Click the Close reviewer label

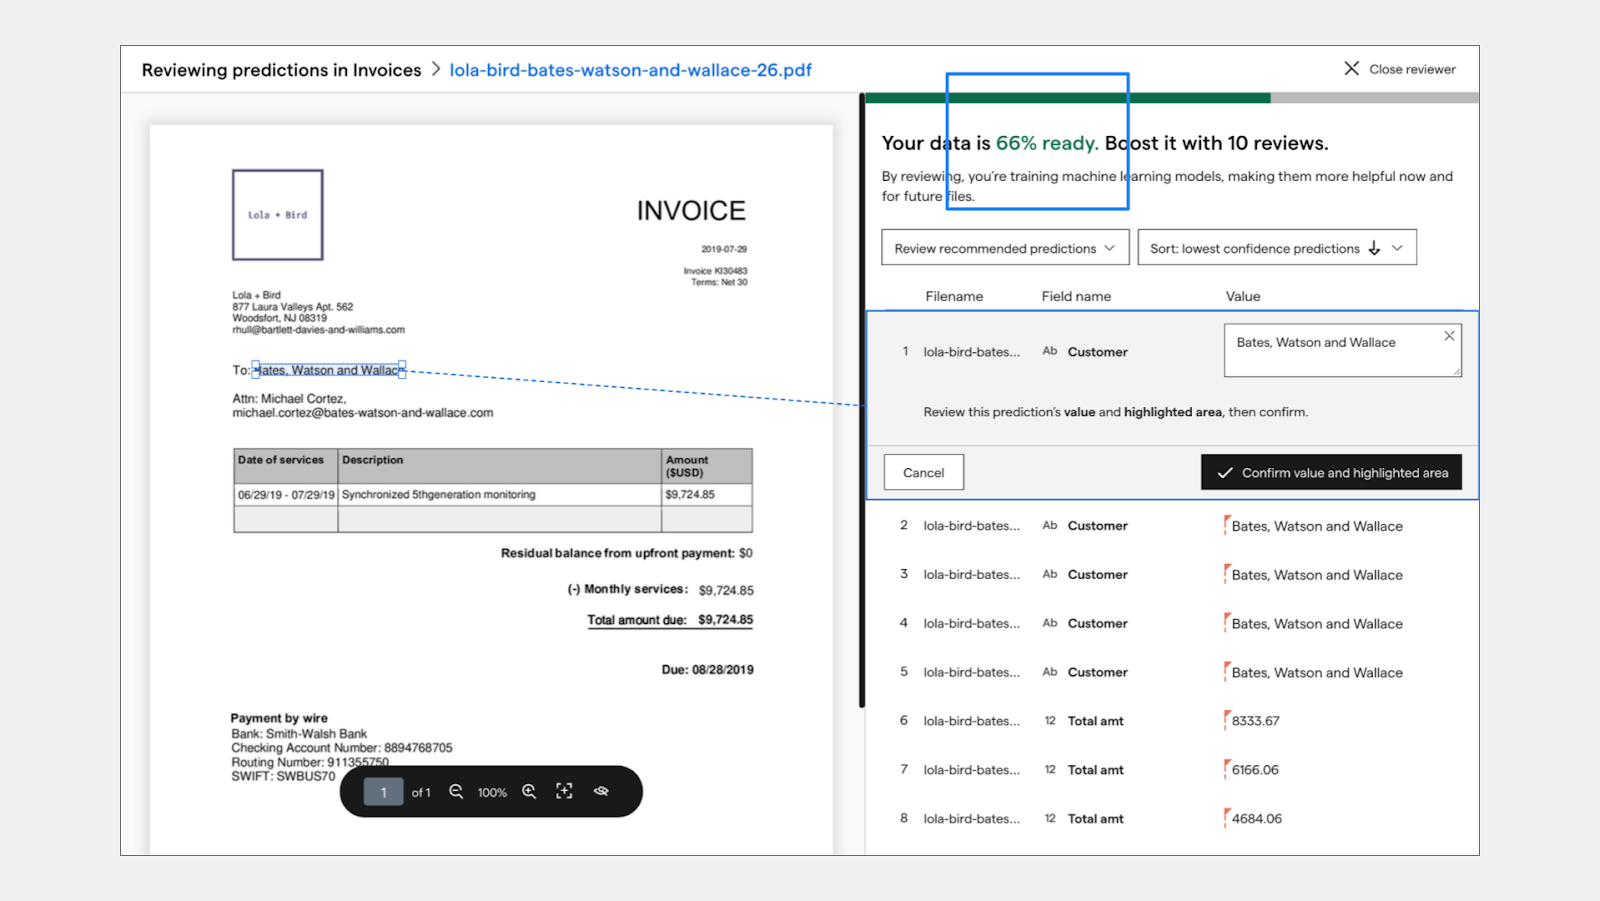[1412, 69]
